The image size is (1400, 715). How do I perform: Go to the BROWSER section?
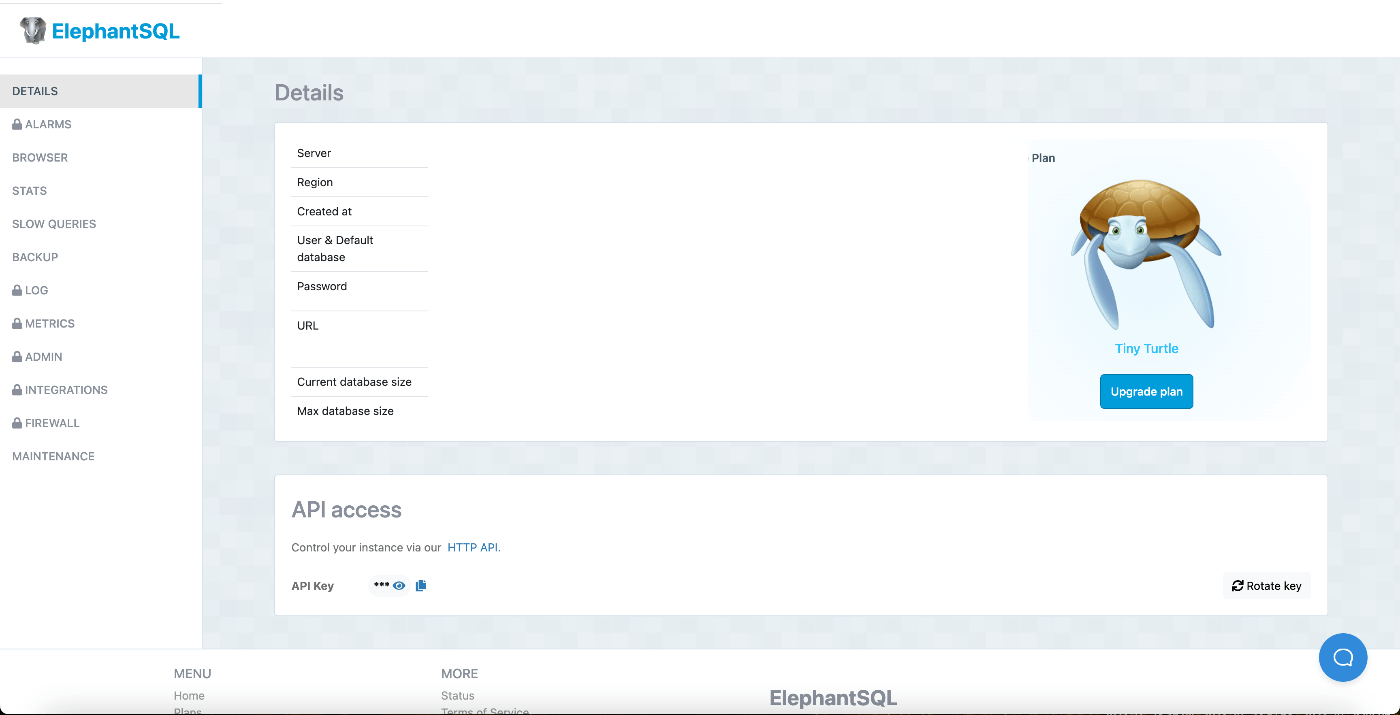(x=100, y=157)
